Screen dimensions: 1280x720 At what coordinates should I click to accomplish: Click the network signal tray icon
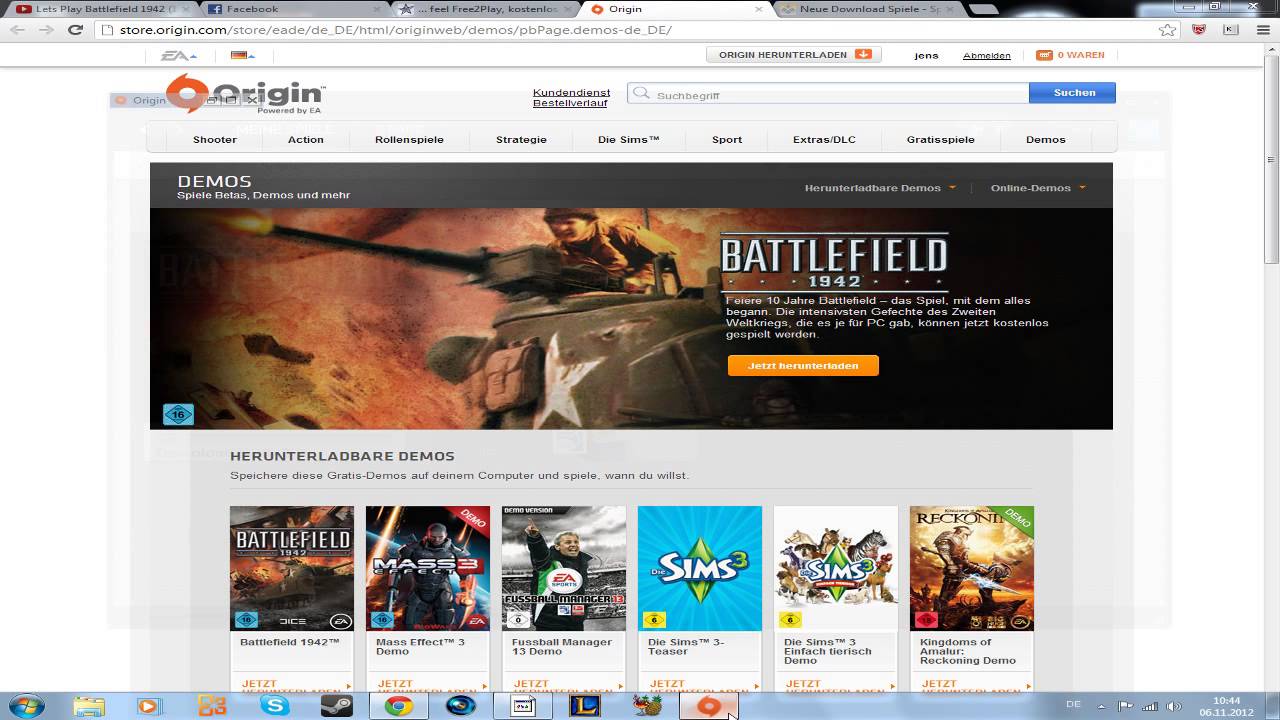coord(1149,705)
